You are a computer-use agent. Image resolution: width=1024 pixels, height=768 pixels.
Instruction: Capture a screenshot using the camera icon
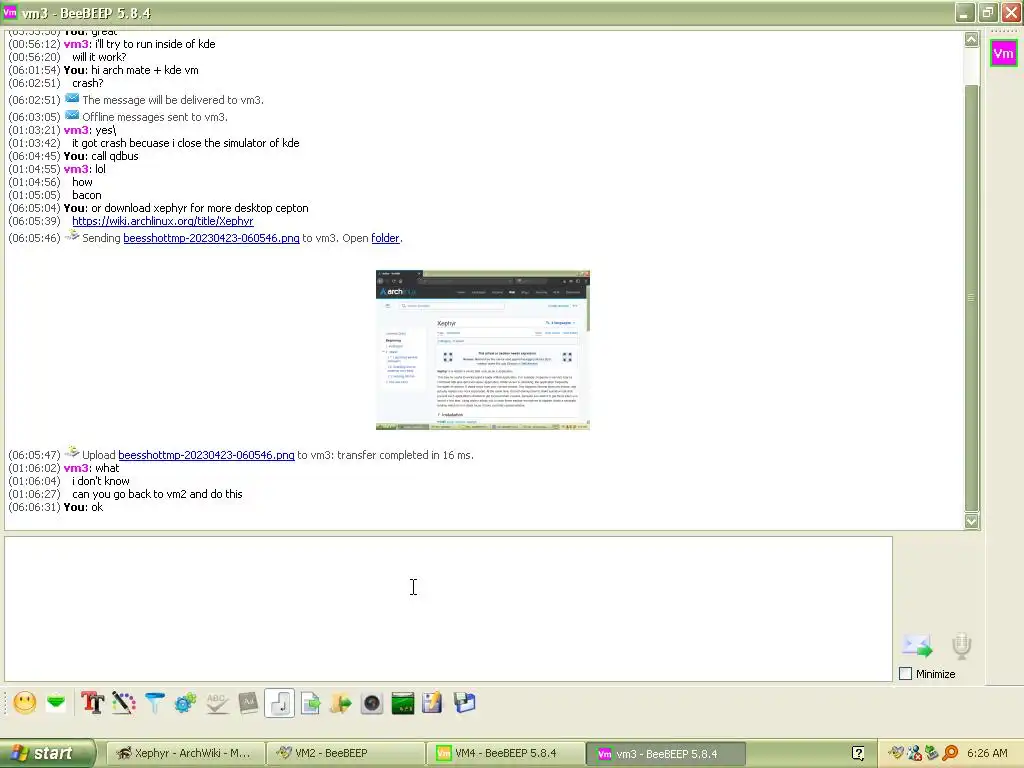click(x=372, y=703)
